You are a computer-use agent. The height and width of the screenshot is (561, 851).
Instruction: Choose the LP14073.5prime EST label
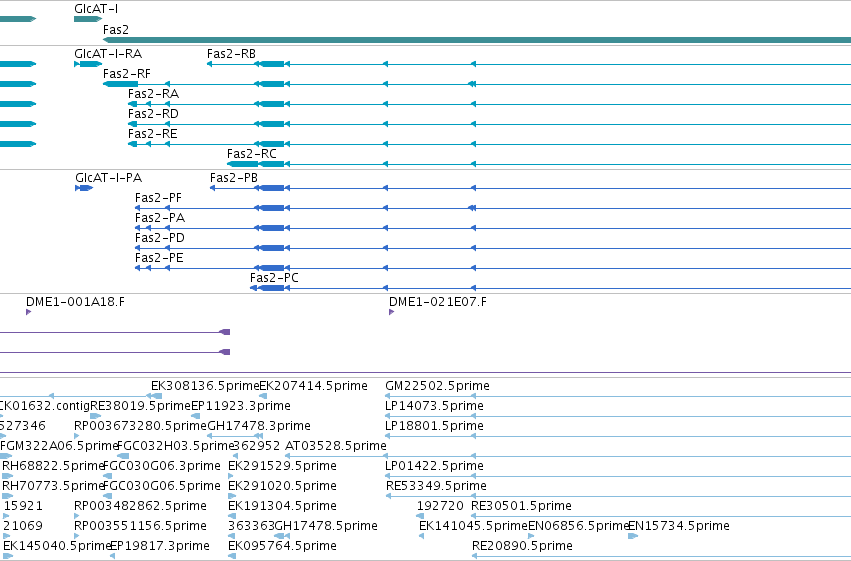click(434, 406)
